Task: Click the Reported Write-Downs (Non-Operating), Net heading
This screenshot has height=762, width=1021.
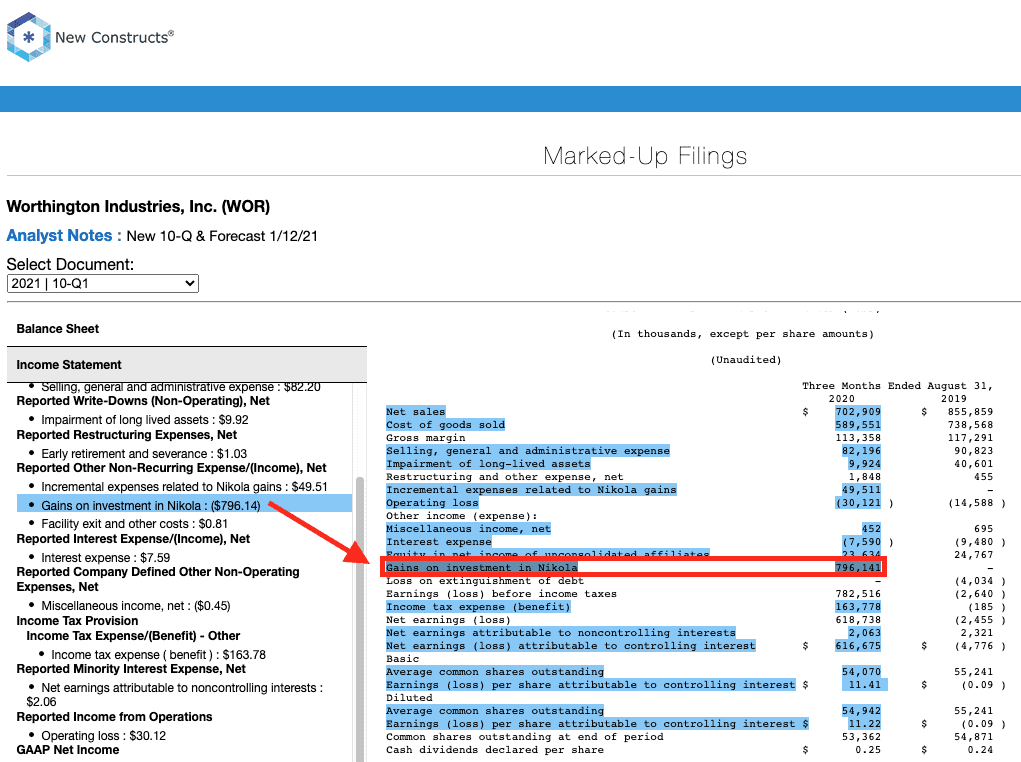Action: click(143, 401)
